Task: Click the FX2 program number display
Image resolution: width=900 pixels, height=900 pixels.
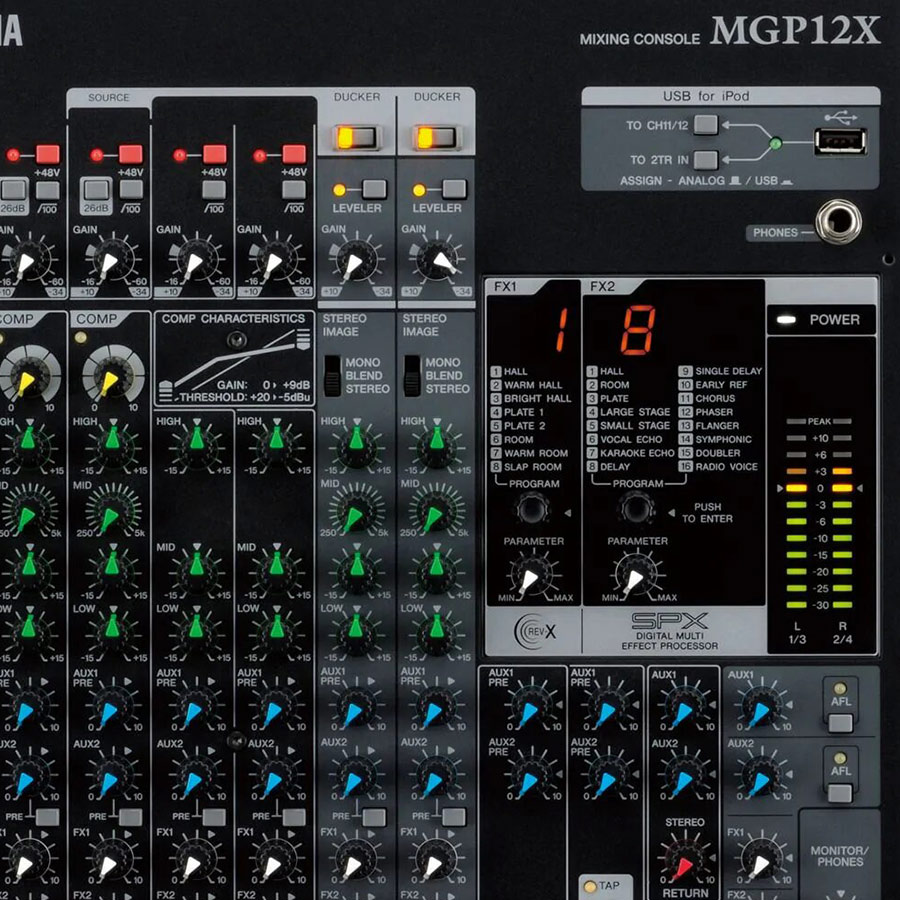Action: (637, 329)
